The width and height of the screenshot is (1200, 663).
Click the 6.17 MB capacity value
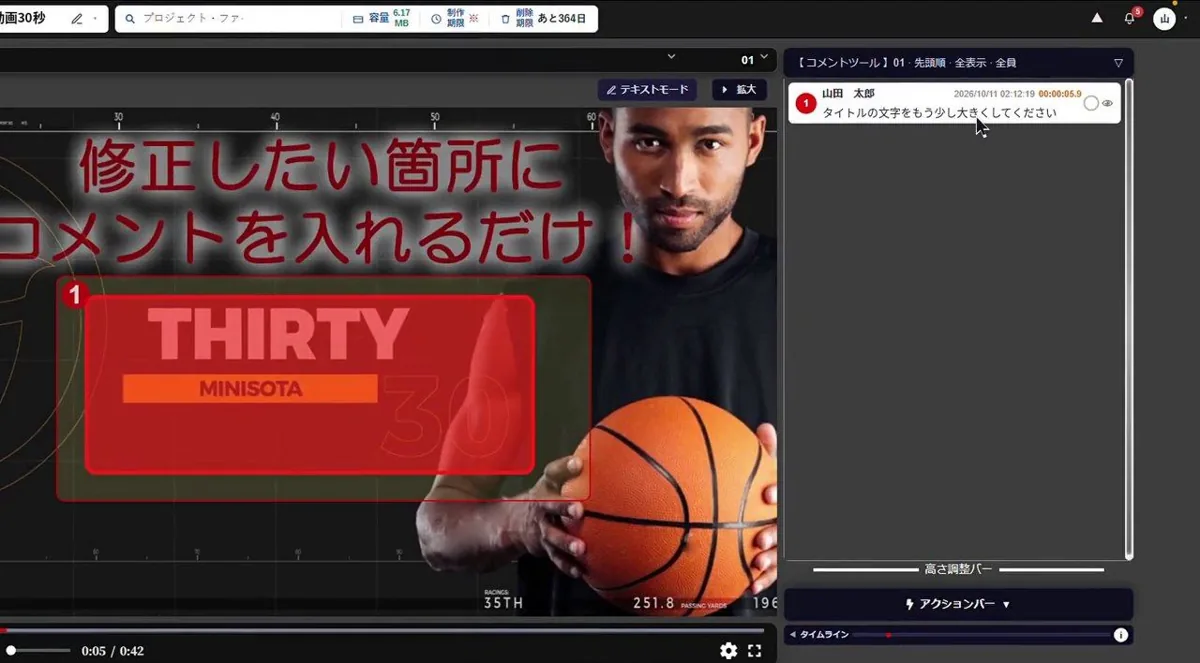(402, 18)
